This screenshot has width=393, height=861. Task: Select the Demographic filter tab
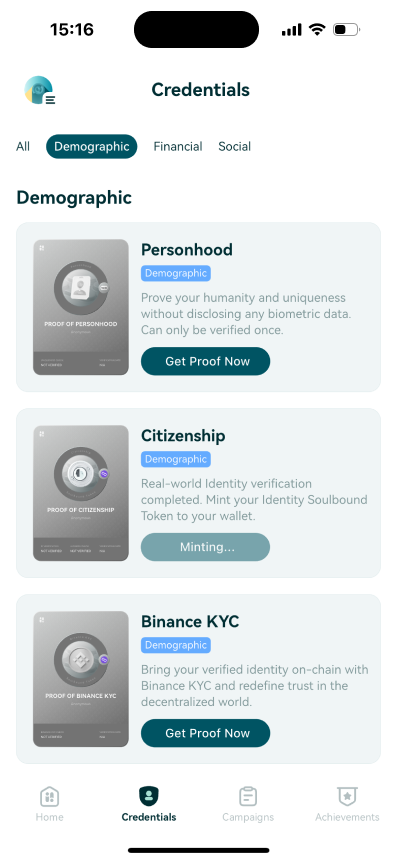click(x=92, y=147)
